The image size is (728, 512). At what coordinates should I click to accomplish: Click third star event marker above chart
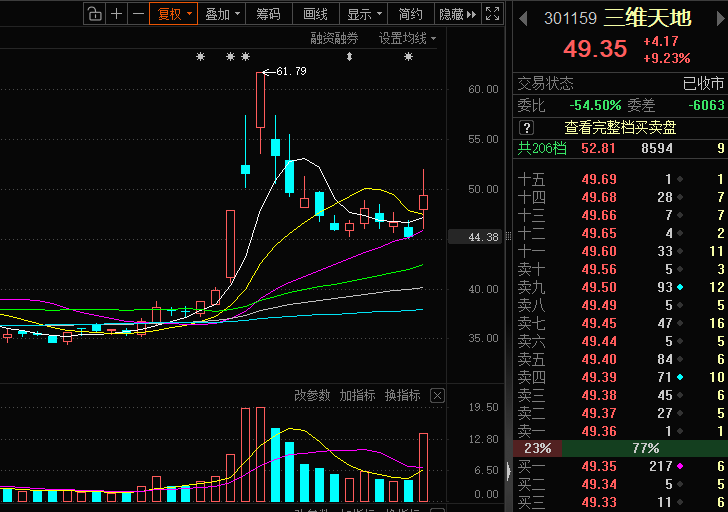[246, 57]
